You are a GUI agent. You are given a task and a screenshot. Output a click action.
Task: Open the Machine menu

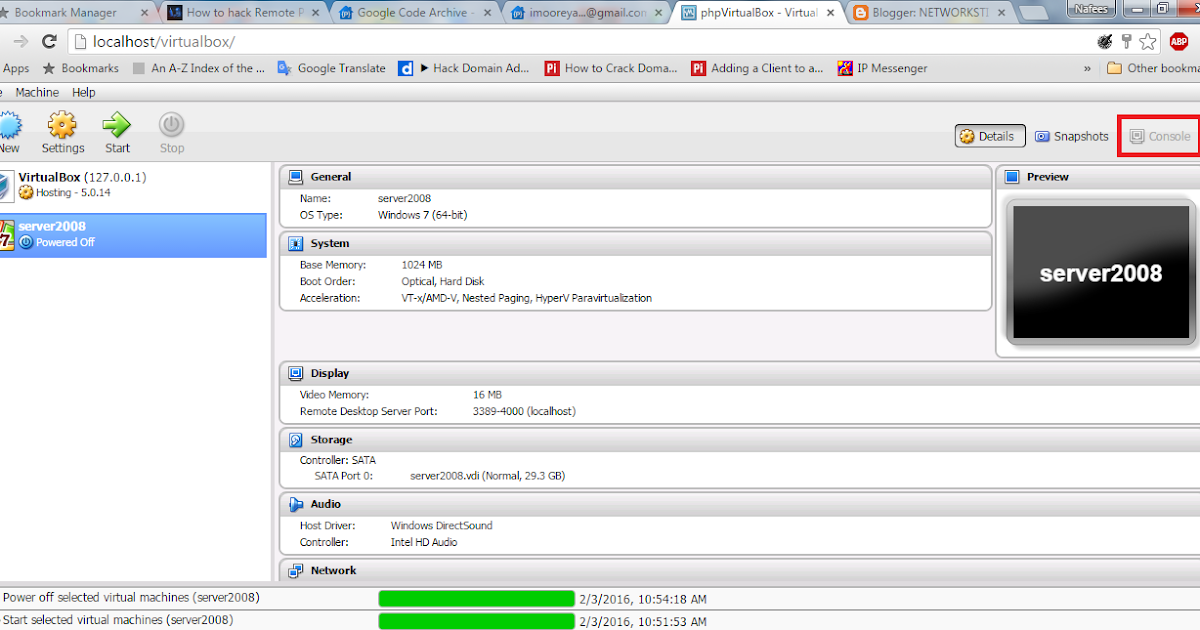coord(37,92)
